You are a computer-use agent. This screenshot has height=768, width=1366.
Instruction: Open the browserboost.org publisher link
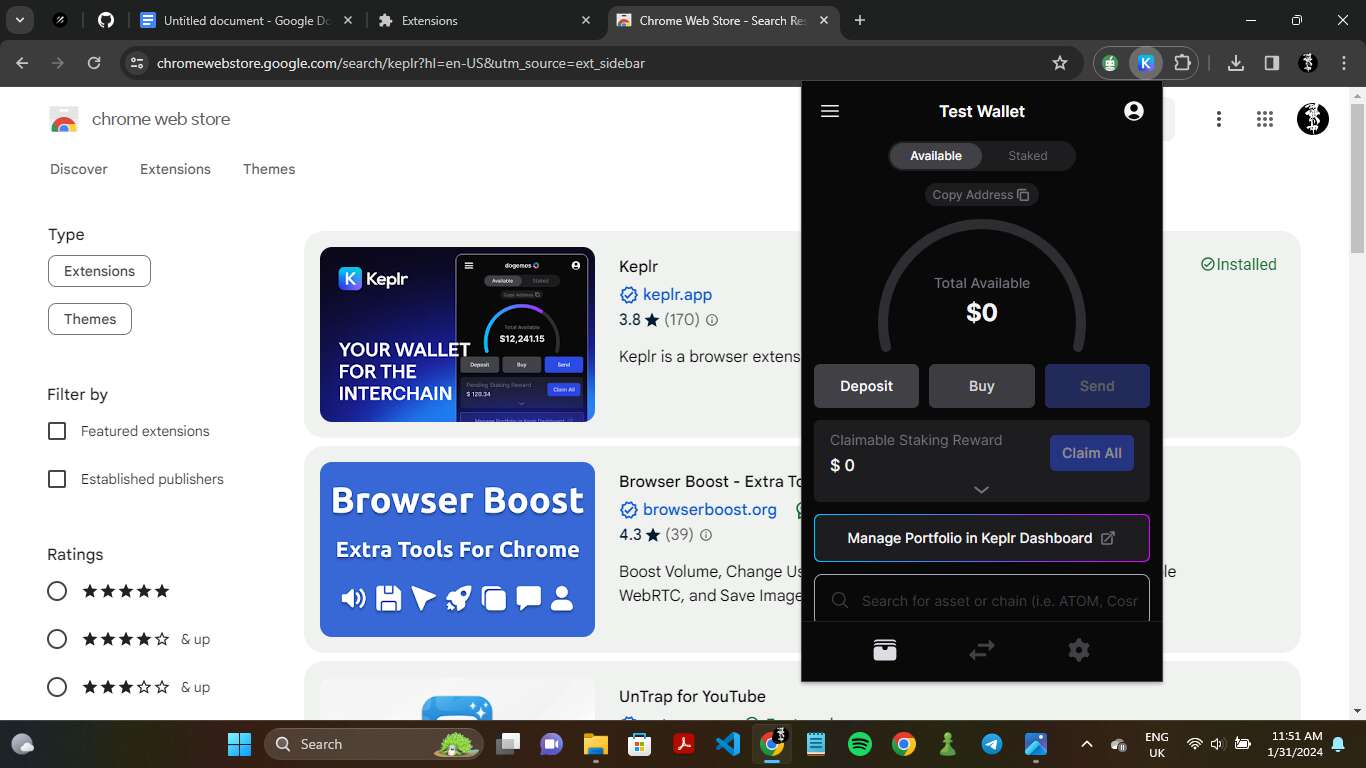pyautogui.click(x=710, y=510)
